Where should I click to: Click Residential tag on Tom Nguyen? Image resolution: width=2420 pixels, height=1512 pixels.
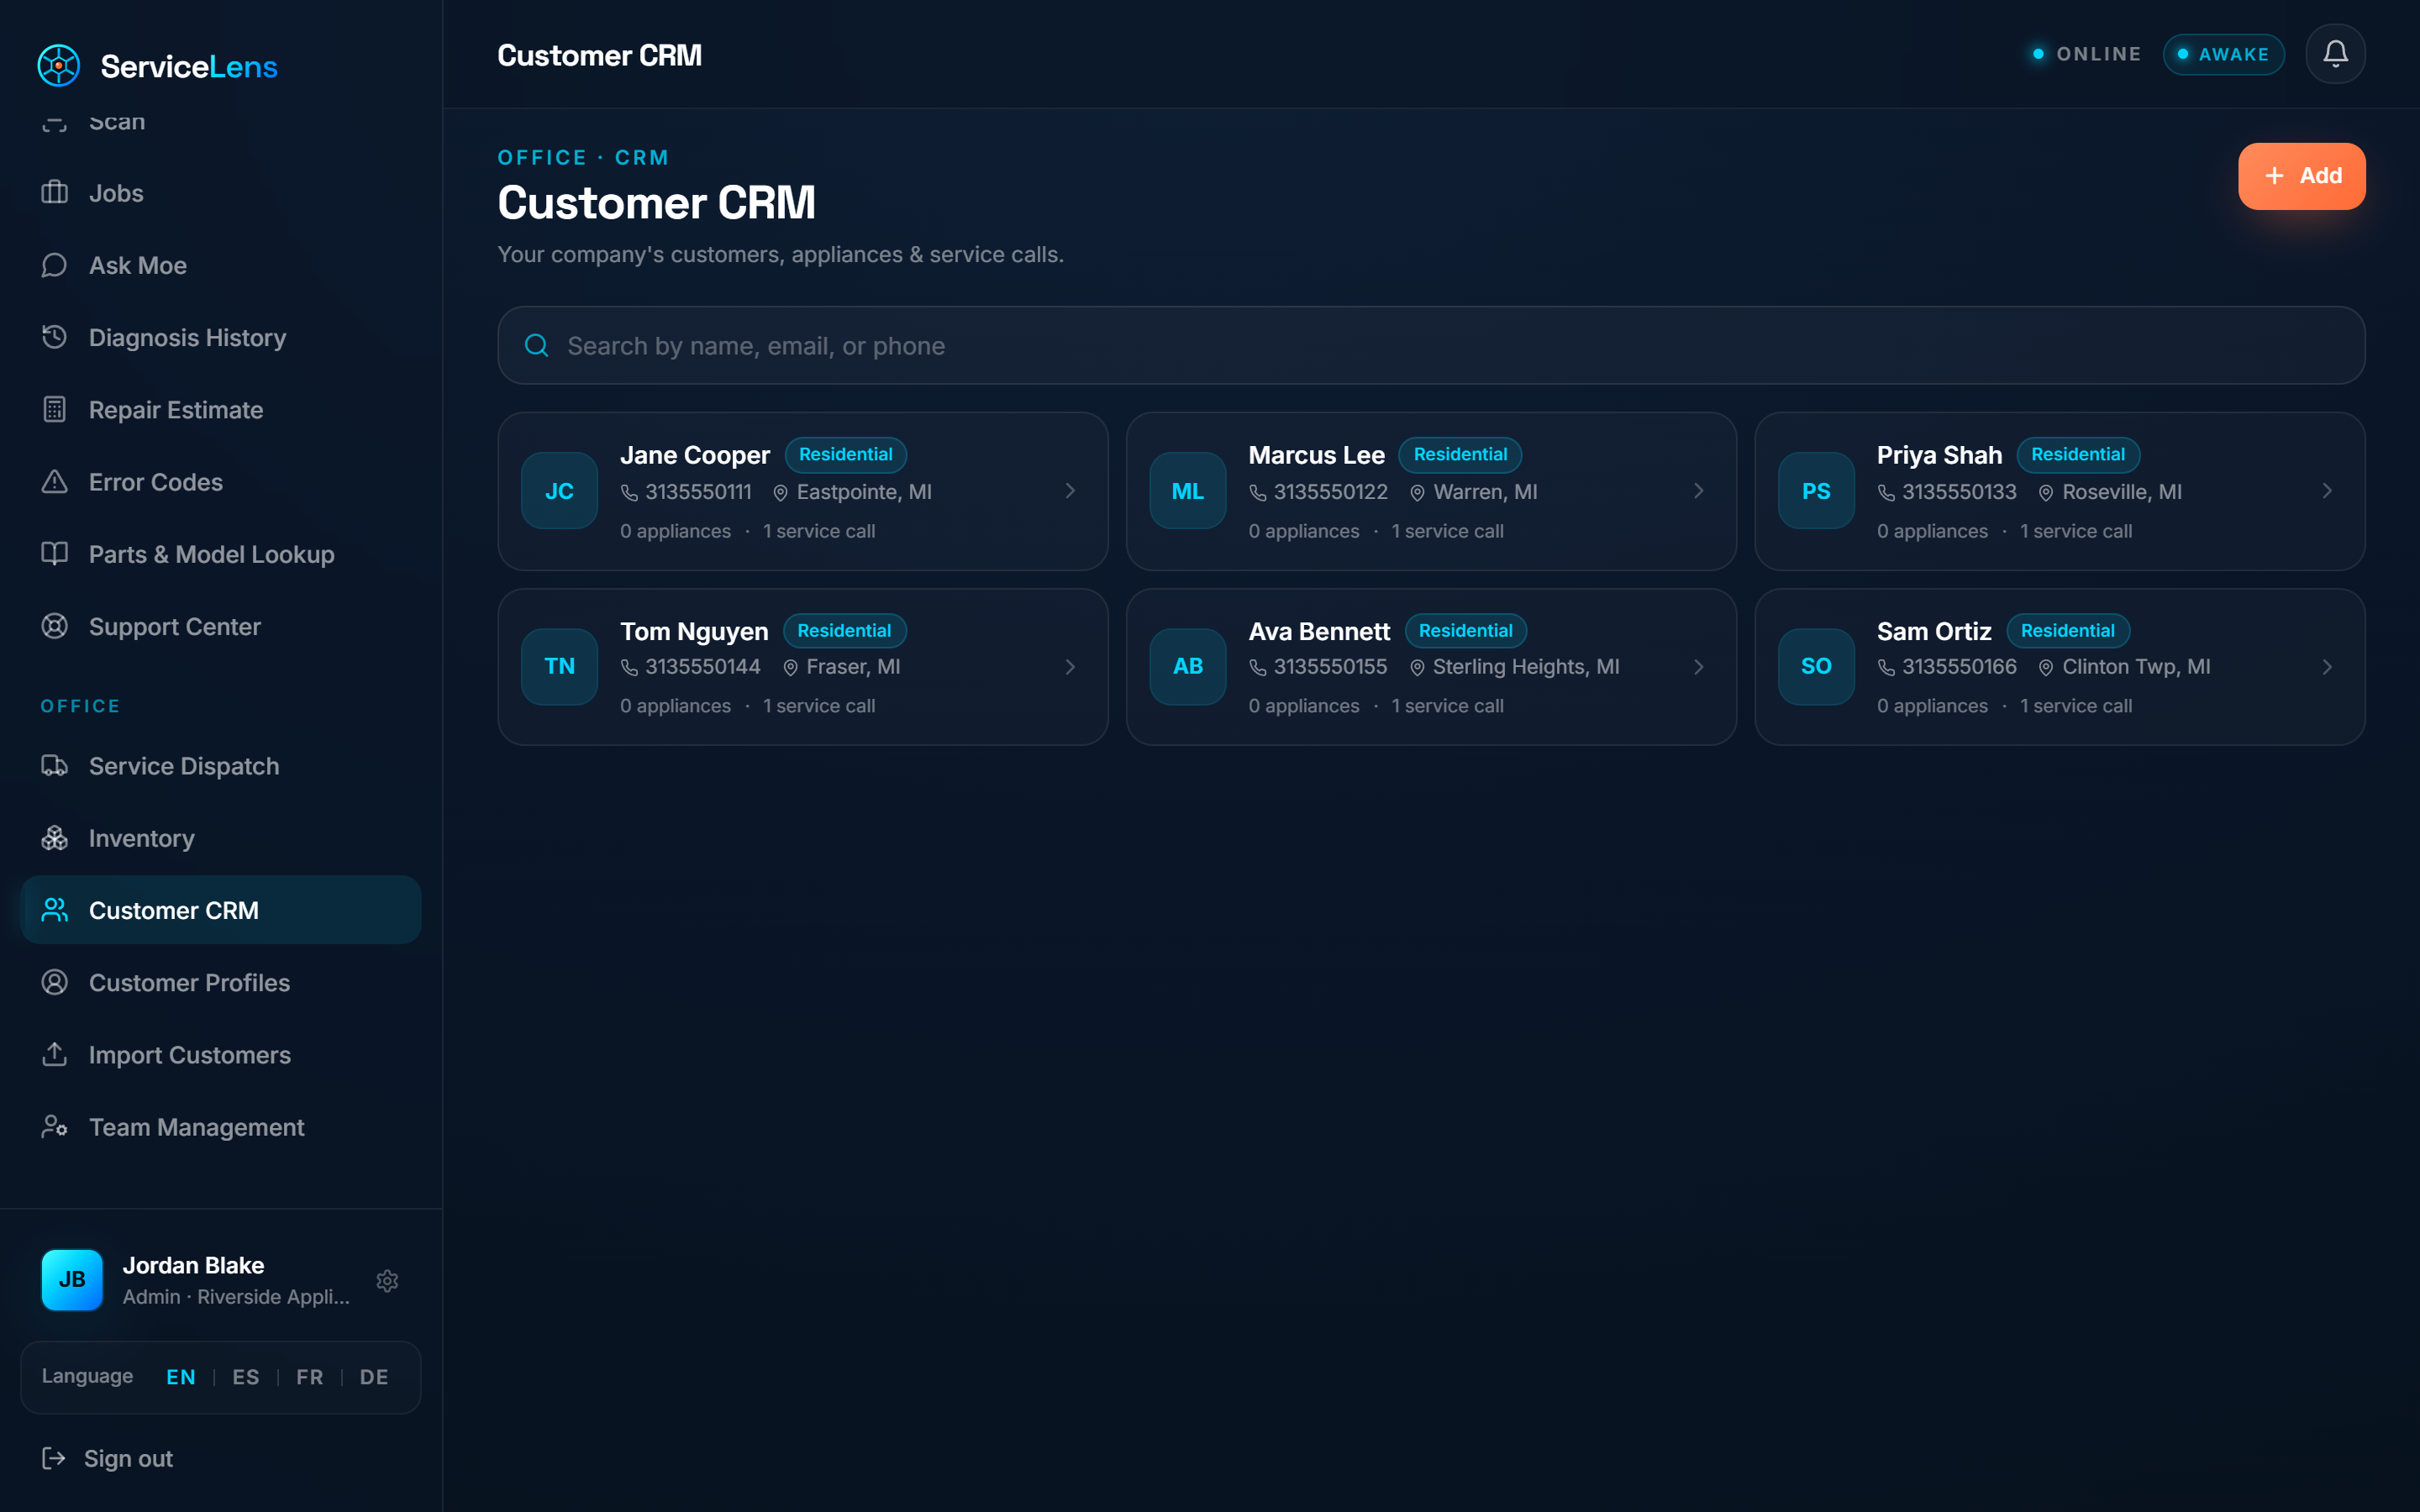coord(844,631)
